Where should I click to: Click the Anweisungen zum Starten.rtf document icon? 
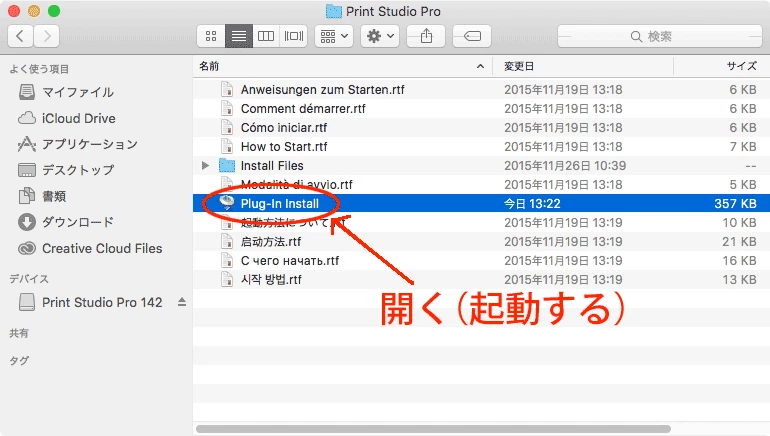tap(227, 89)
